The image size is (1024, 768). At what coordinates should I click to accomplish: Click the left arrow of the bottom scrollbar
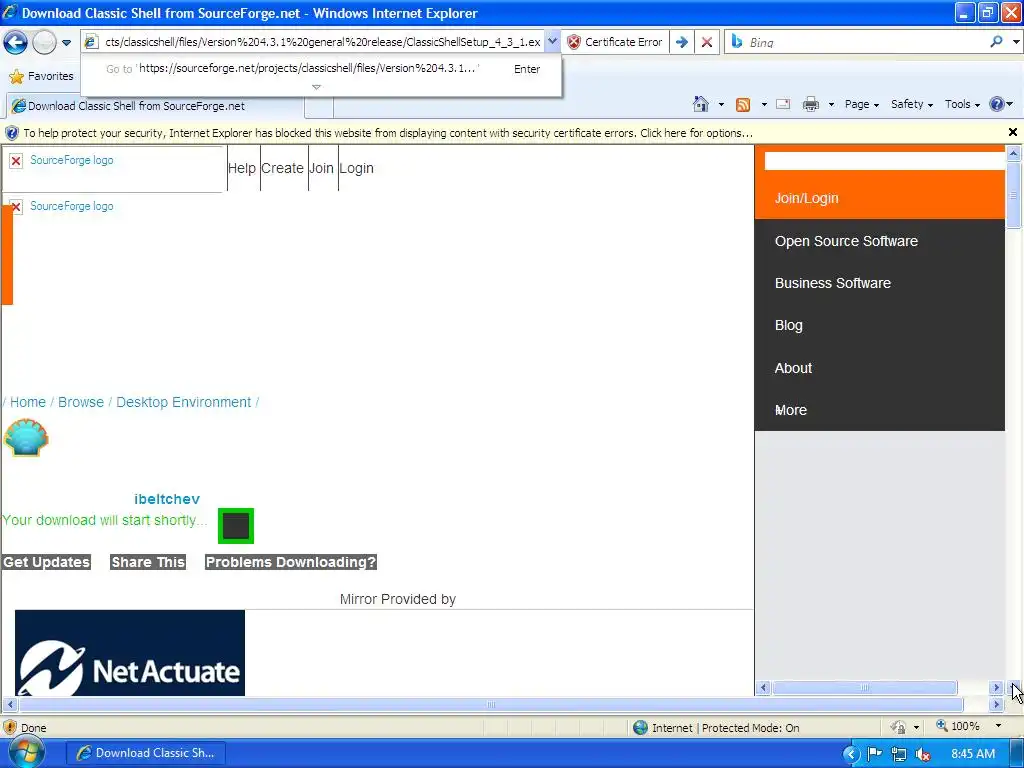(x=10, y=705)
